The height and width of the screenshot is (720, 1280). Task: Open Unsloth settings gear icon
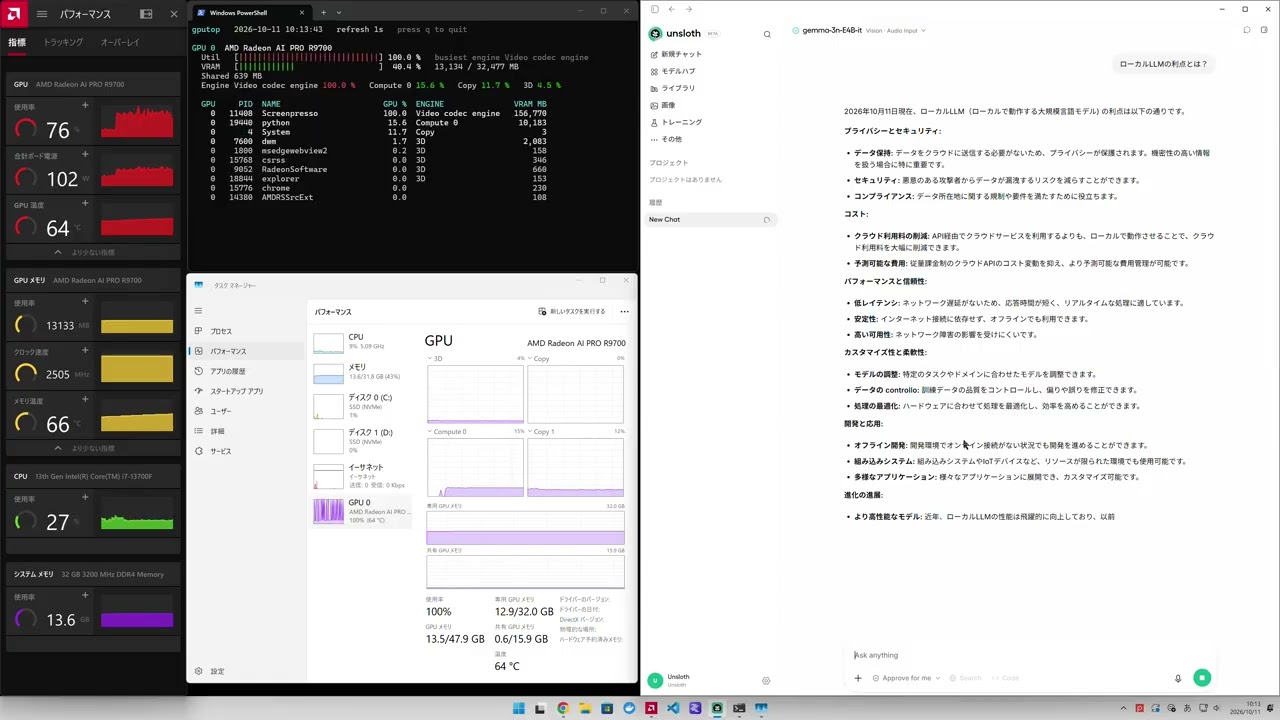[x=766, y=681]
